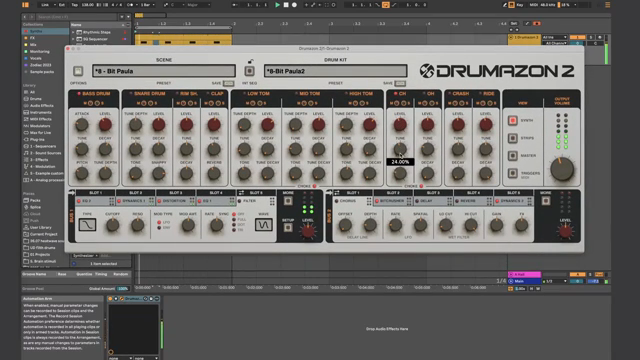Screen dimensions: 640x360
Task: Click filter TYPE low-pass shape icon
Action: [x=87, y=225]
